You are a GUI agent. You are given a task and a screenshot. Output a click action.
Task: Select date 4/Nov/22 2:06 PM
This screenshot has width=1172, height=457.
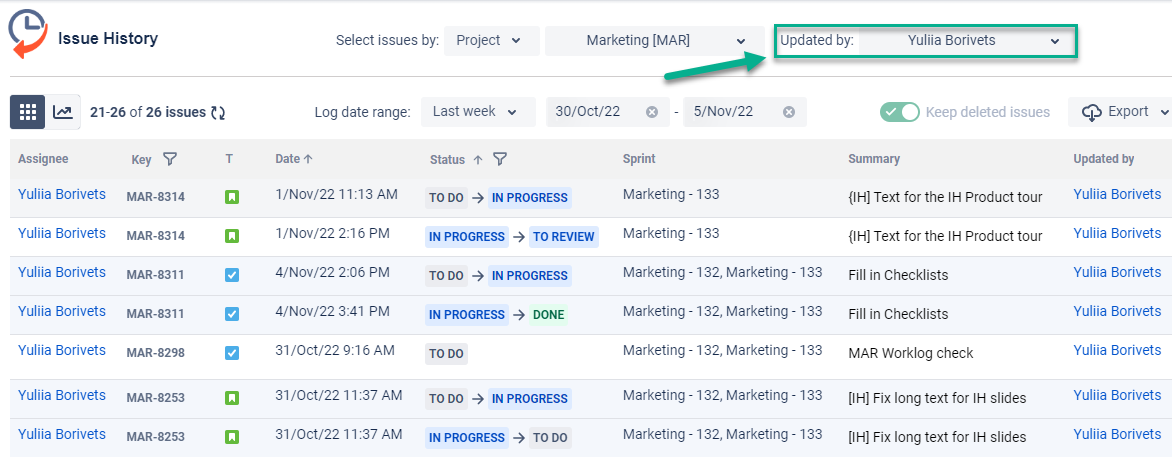pyautogui.click(x=333, y=272)
